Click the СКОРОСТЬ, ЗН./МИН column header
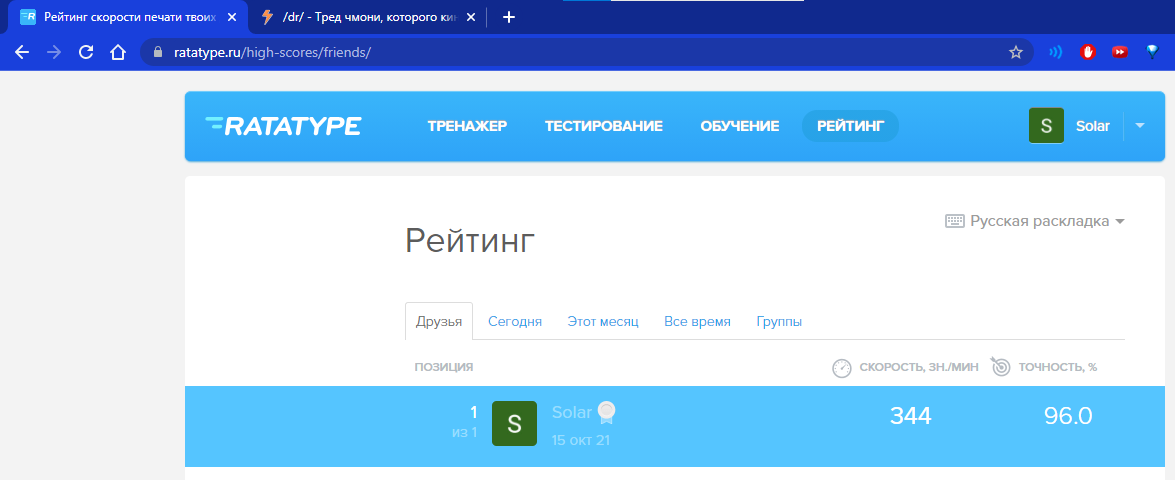The width and height of the screenshot is (1175, 480). click(921, 367)
